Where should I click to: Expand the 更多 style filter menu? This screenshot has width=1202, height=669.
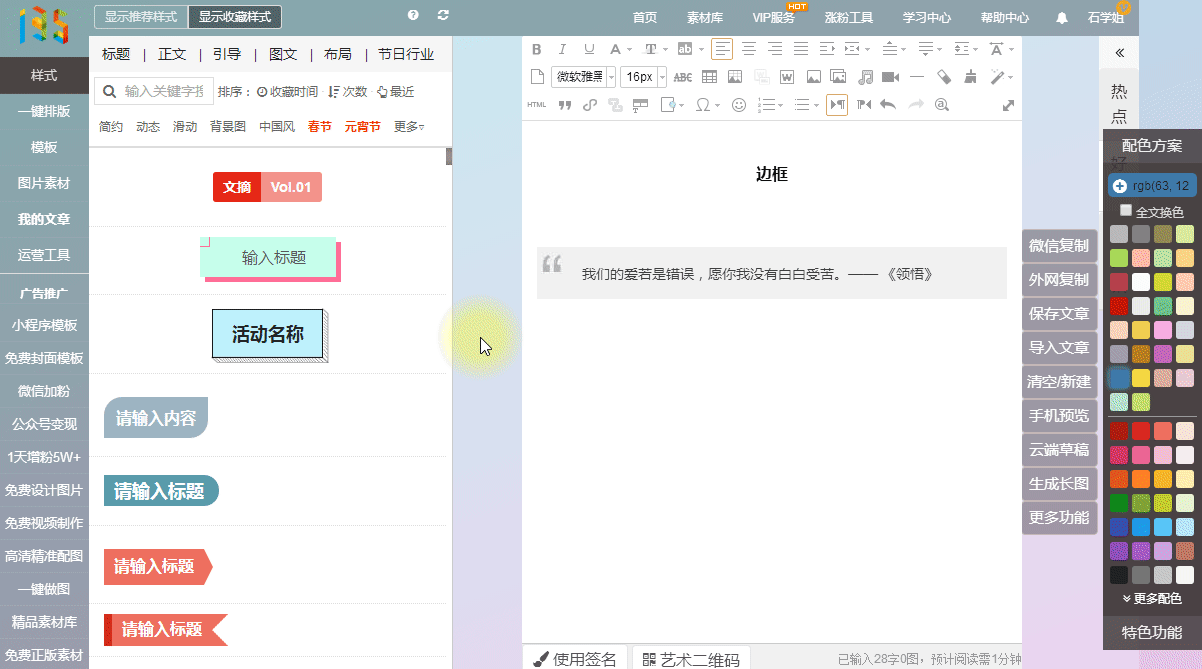(x=409, y=127)
